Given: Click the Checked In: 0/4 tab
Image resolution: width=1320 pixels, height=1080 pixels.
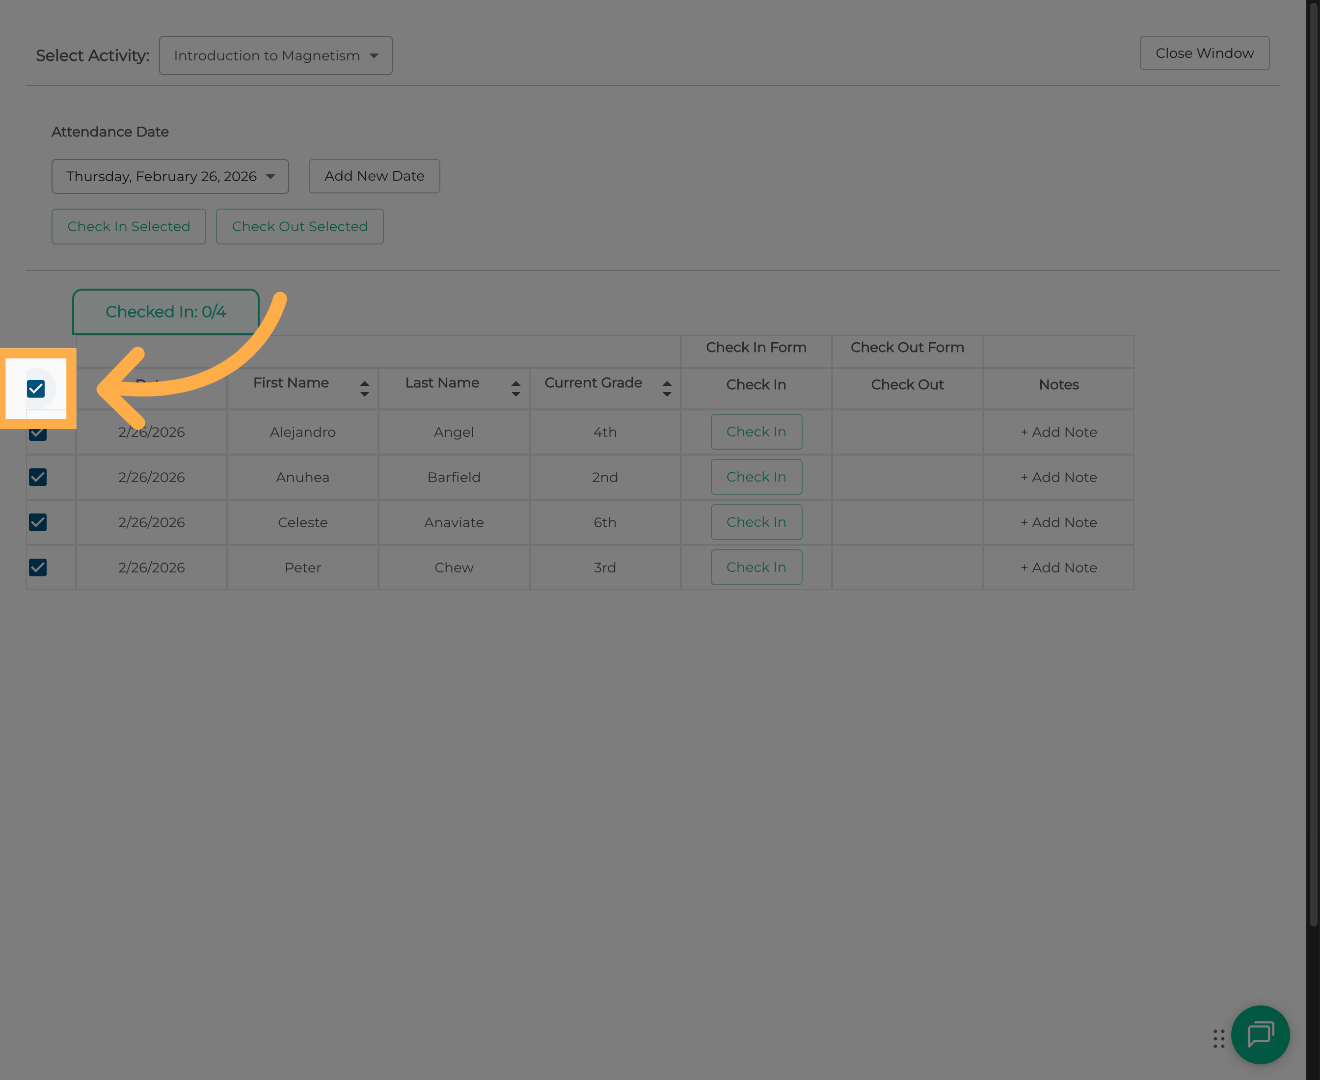Looking at the screenshot, I should 166,312.
